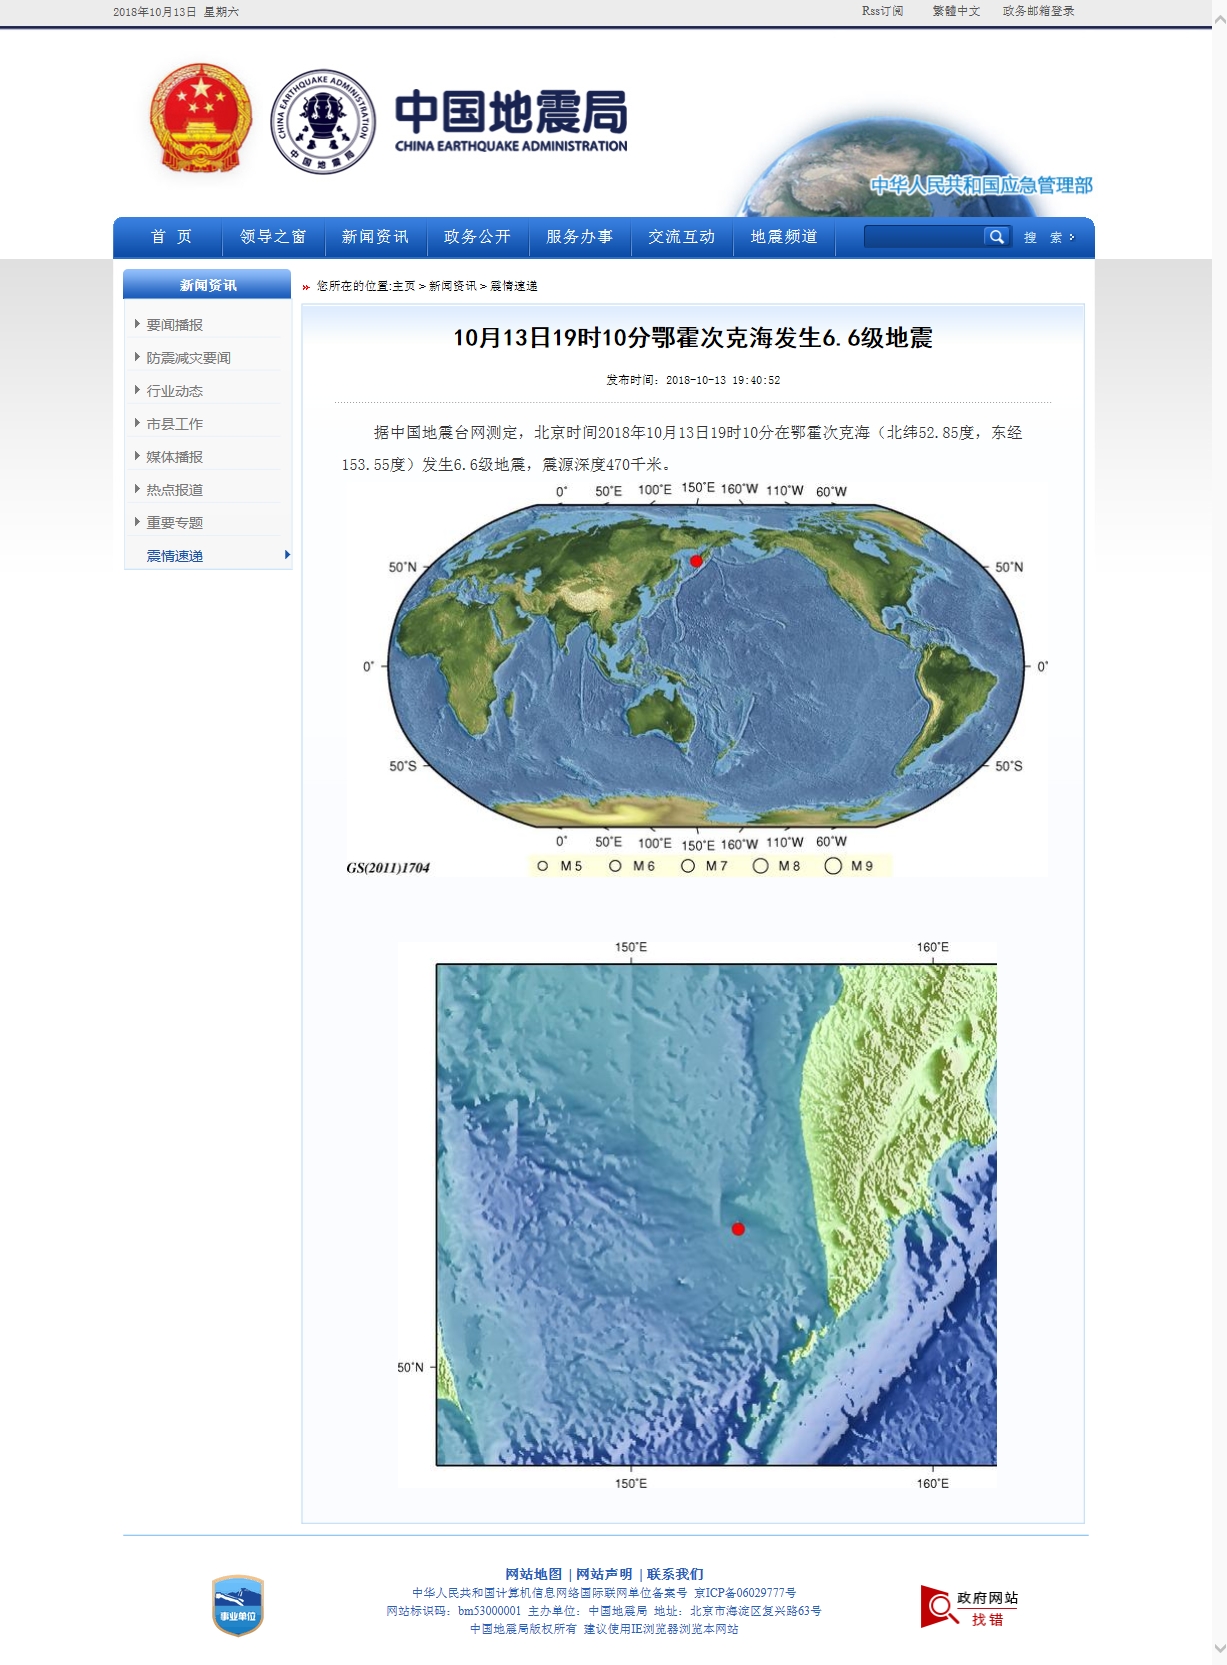Click the date 2018年10月13日 星期六 text
The height and width of the screenshot is (1665, 1227).
[x=176, y=12]
